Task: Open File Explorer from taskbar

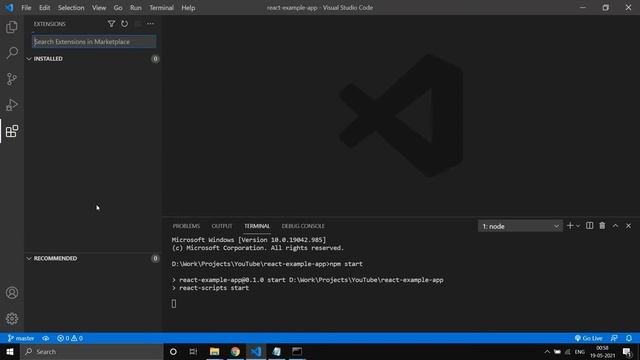Action: 214,351
